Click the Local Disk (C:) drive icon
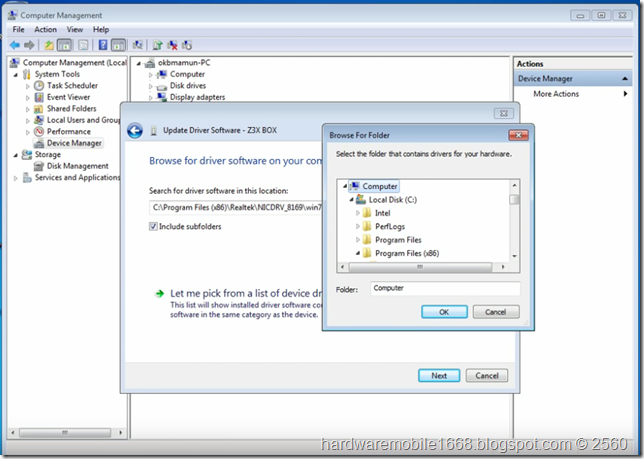Screen dimensions: 644x459 coord(361,200)
